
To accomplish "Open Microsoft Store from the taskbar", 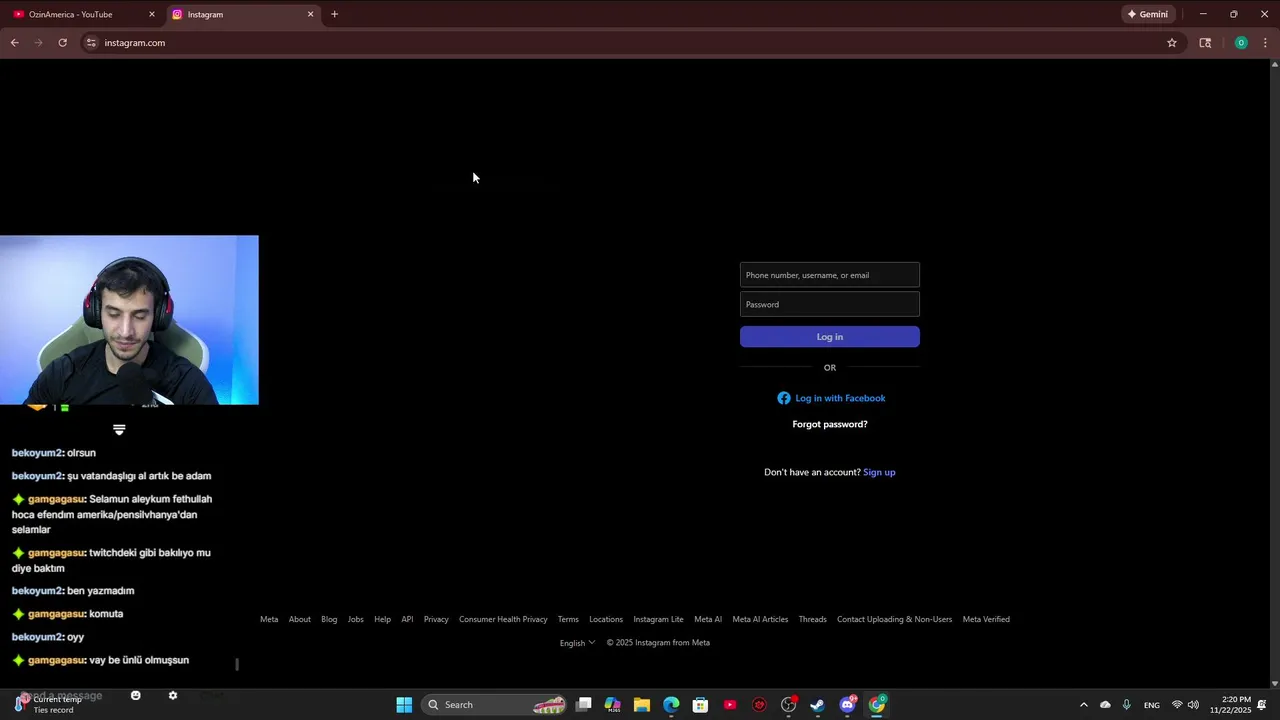I will coord(700,705).
